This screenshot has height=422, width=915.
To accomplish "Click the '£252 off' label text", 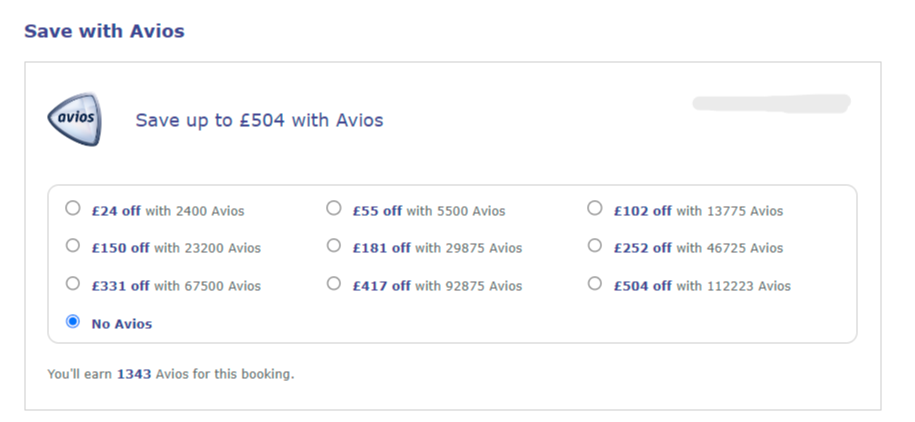I will pyautogui.click(x=642, y=248).
